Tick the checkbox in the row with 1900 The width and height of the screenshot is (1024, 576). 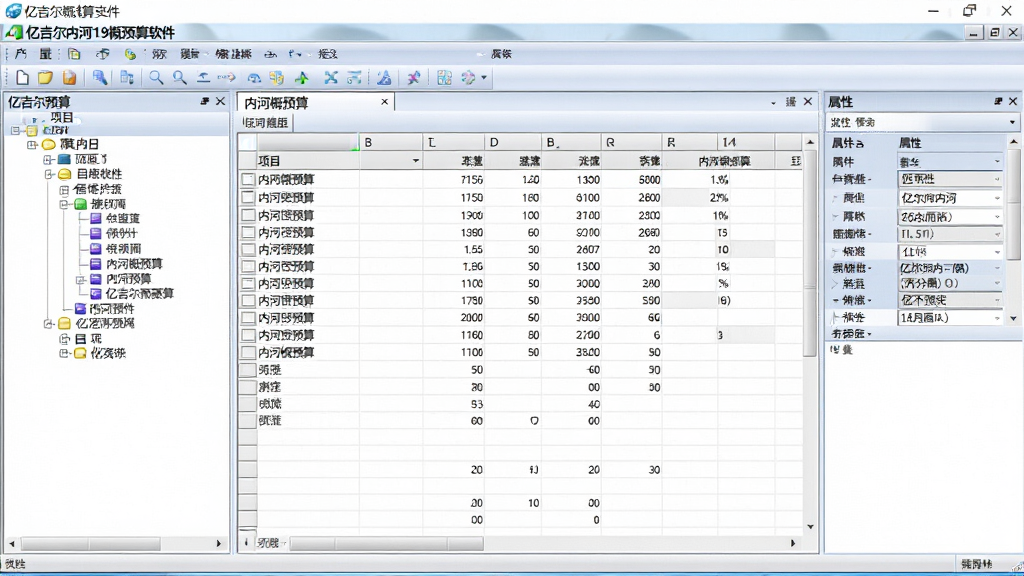(248, 215)
